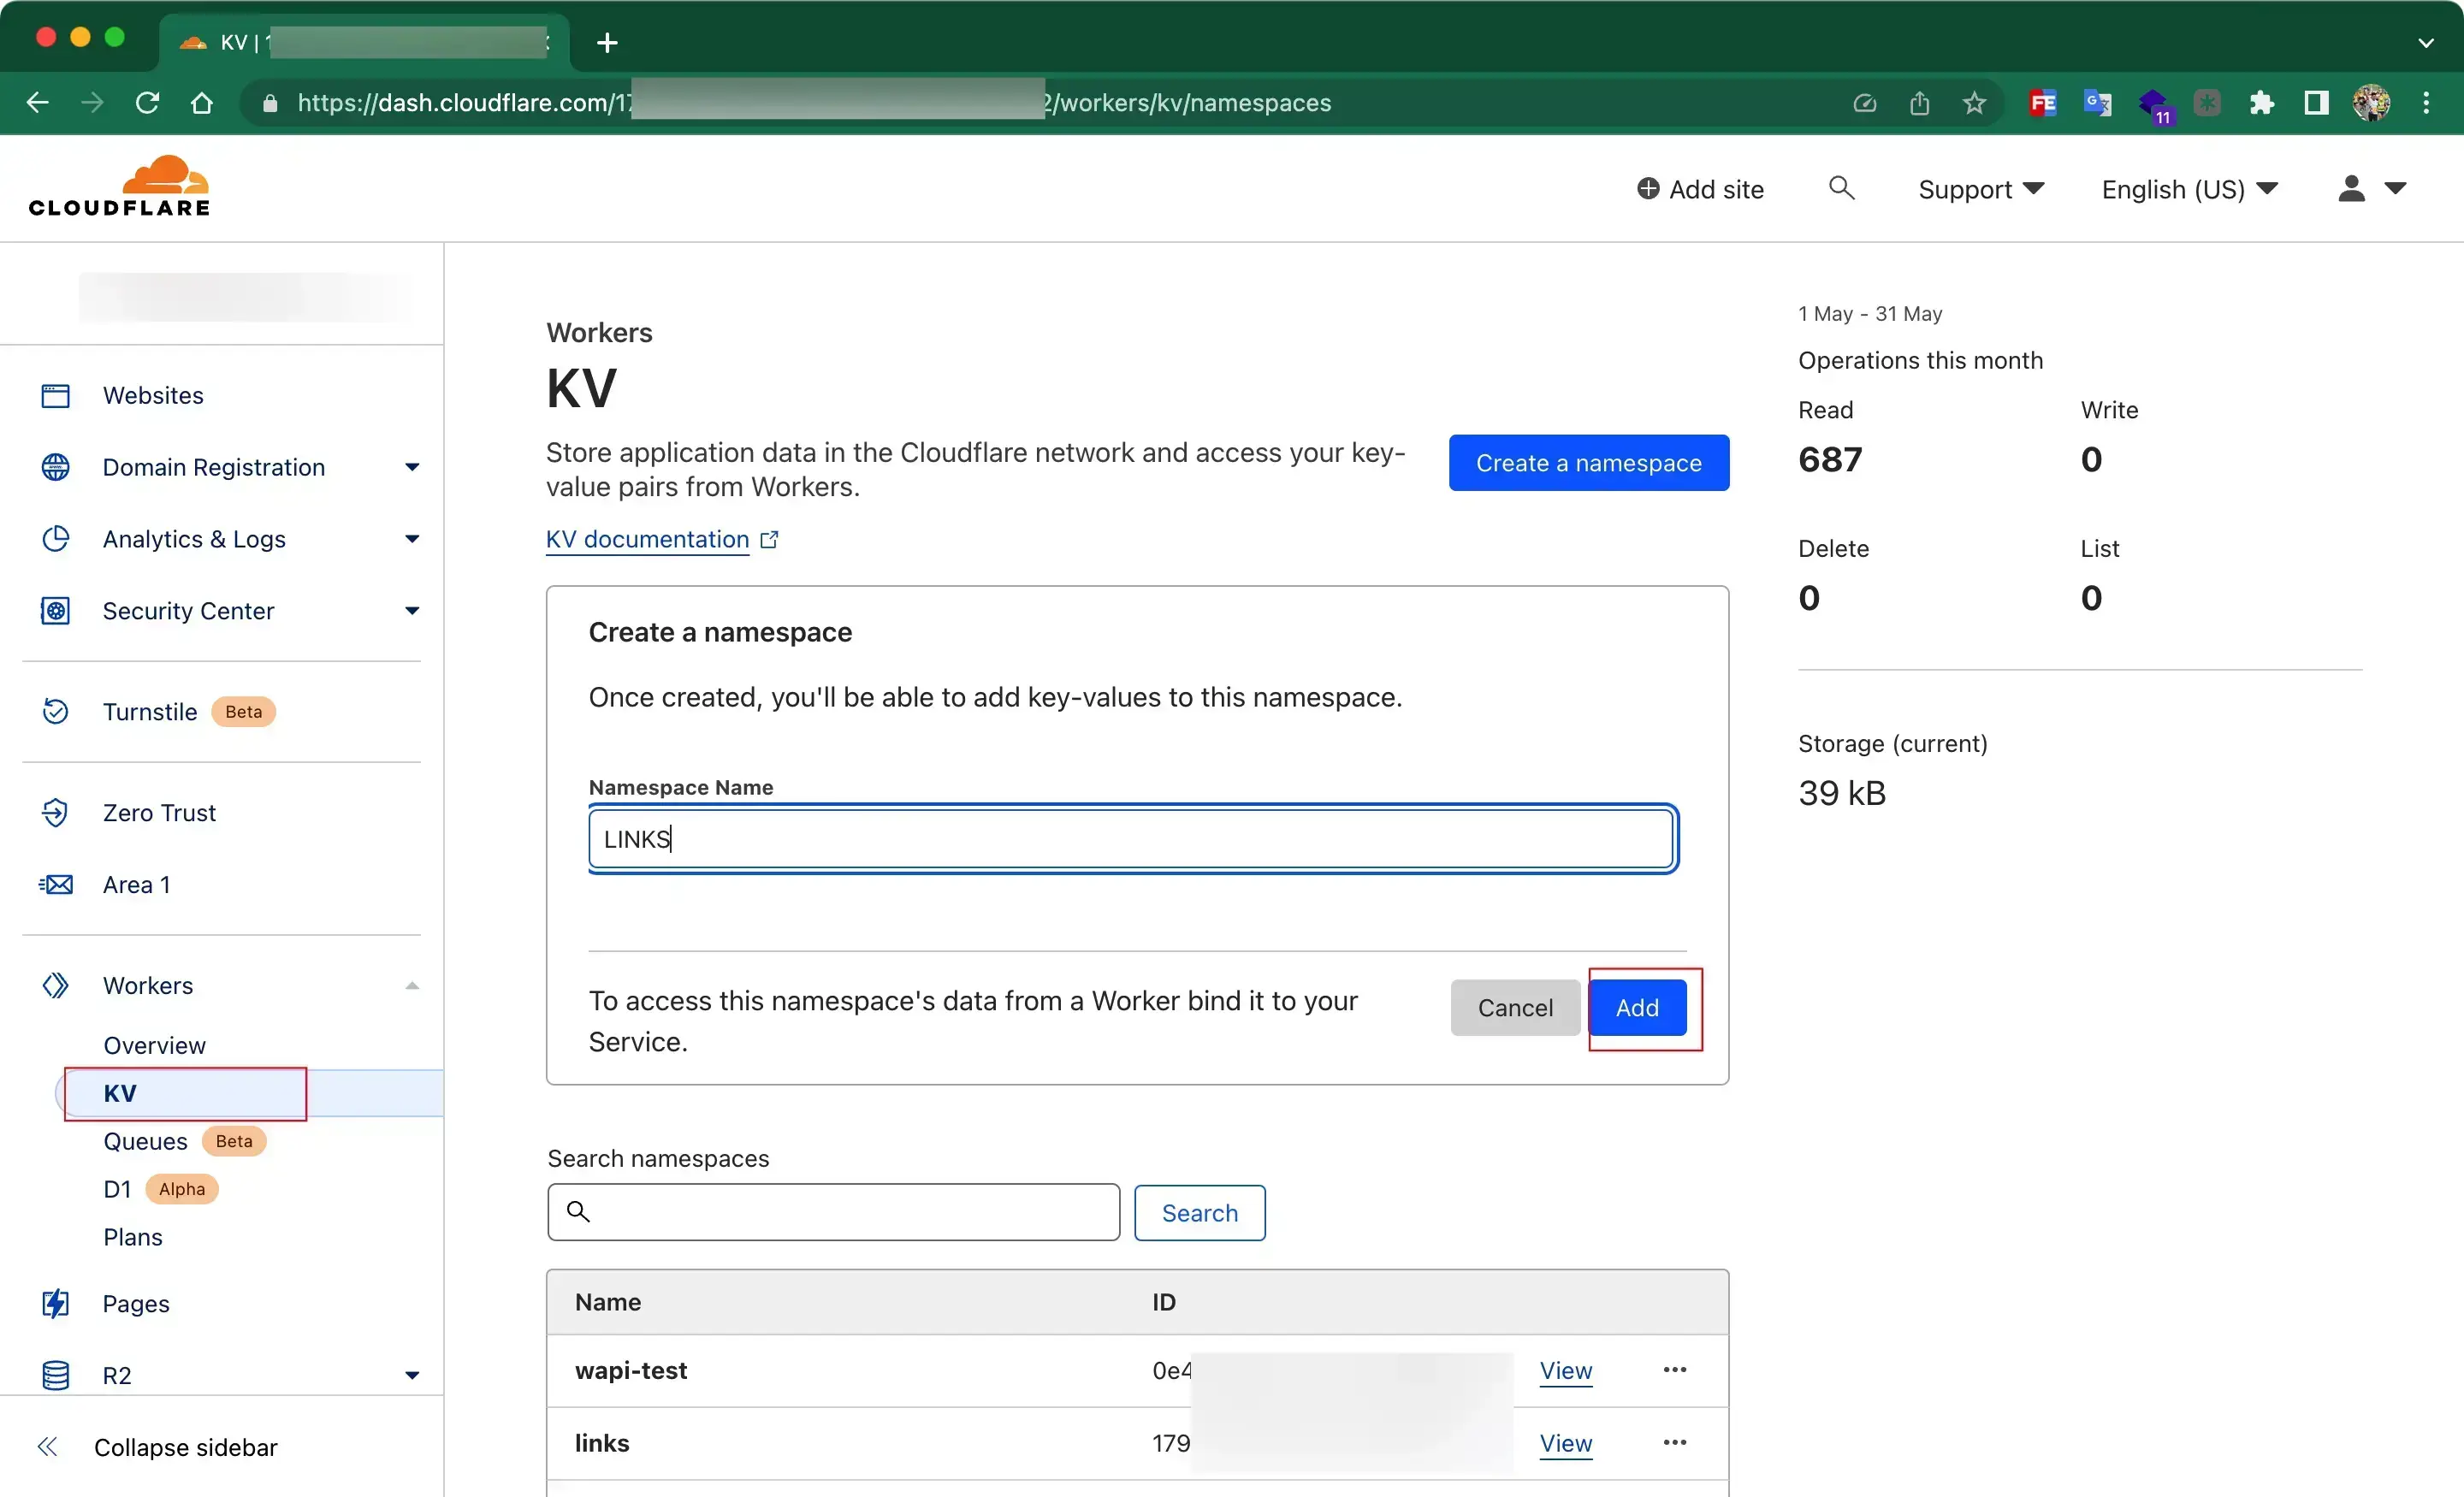The image size is (2464, 1497).
Task: Click the wapi-test namespace name
Action: pos(631,1370)
